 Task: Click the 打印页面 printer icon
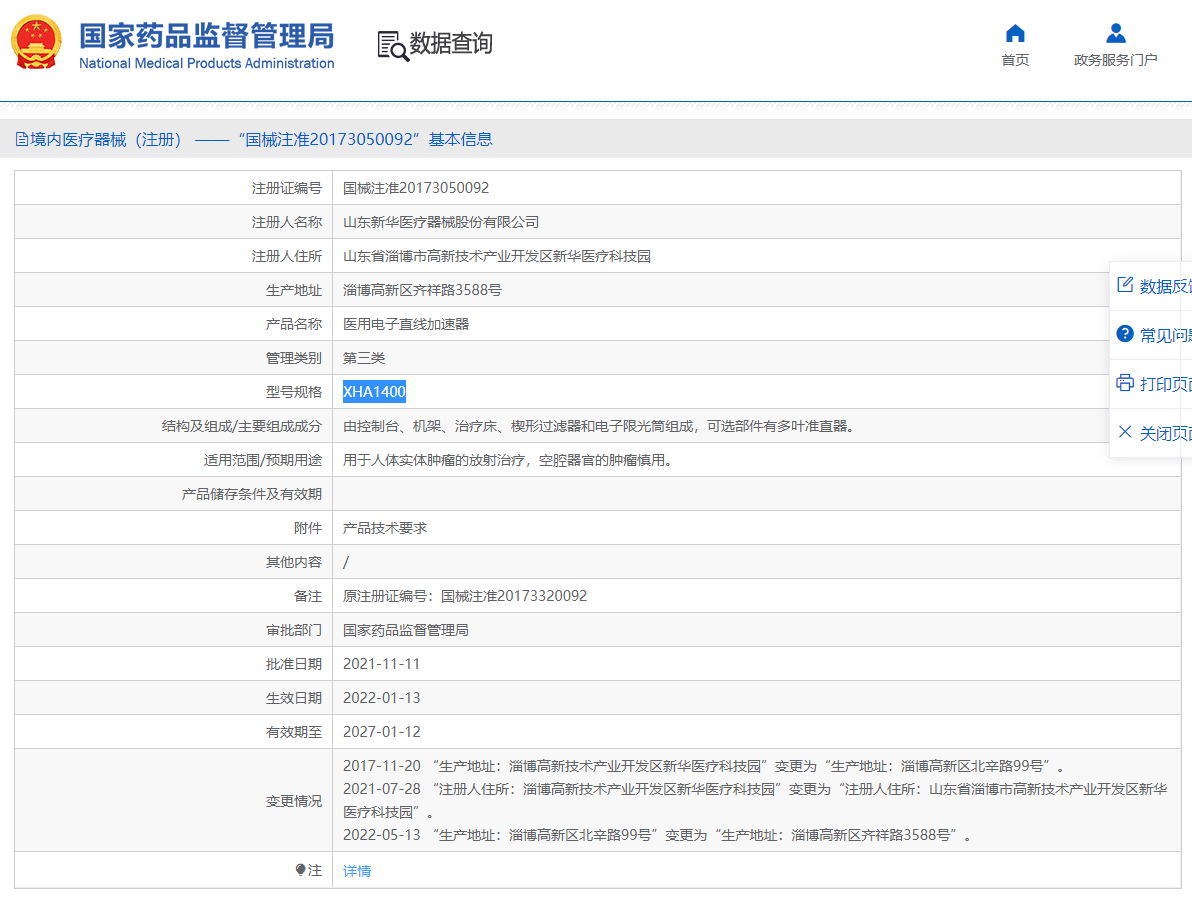coord(1125,382)
